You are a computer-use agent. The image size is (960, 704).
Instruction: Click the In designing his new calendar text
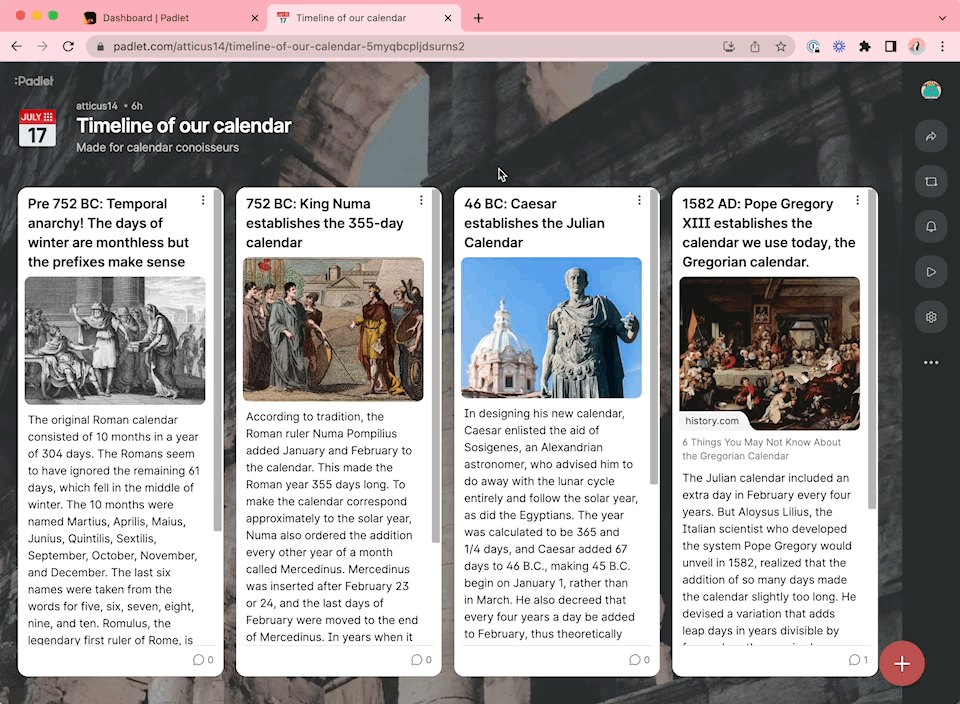tap(551, 523)
